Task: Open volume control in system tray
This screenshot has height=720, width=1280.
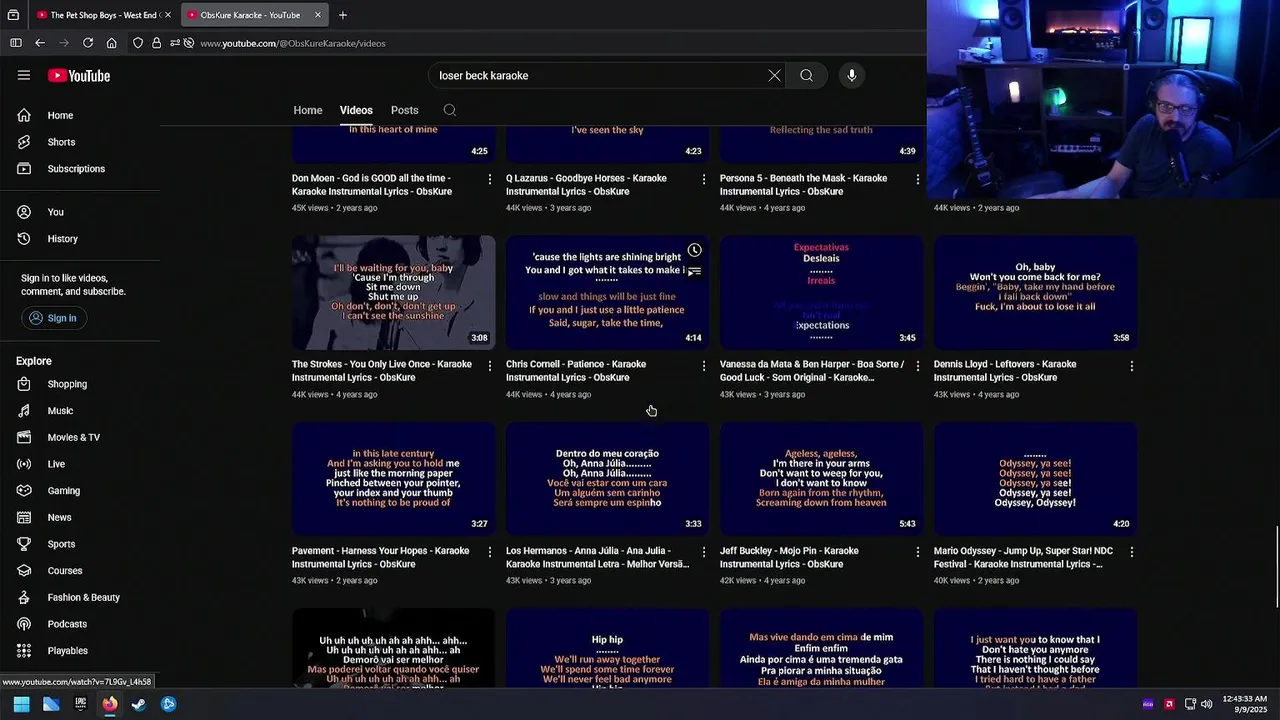Action: [1206, 704]
